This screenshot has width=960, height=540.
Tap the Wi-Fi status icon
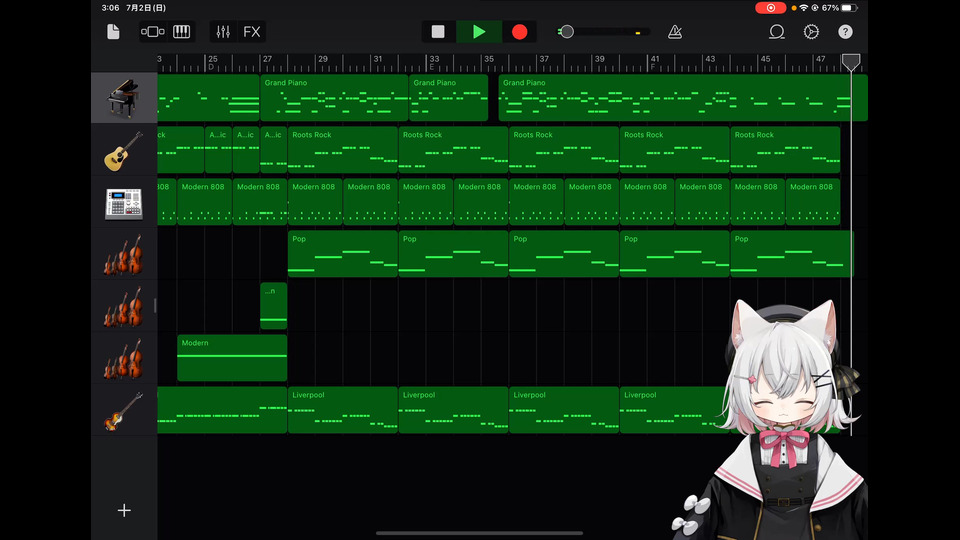(804, 8)
